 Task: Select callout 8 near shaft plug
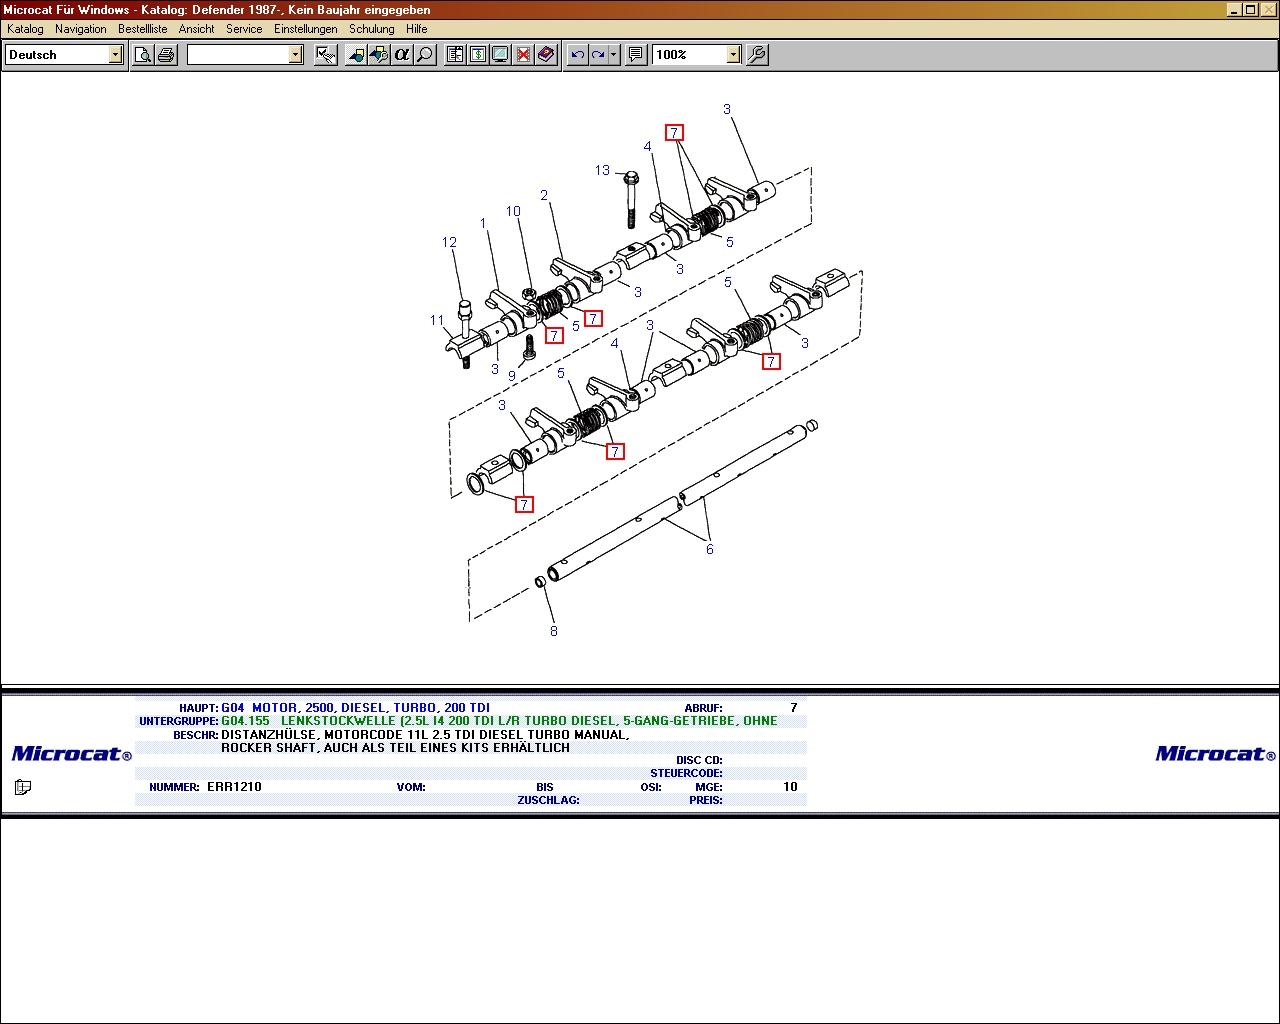[553, 631]
